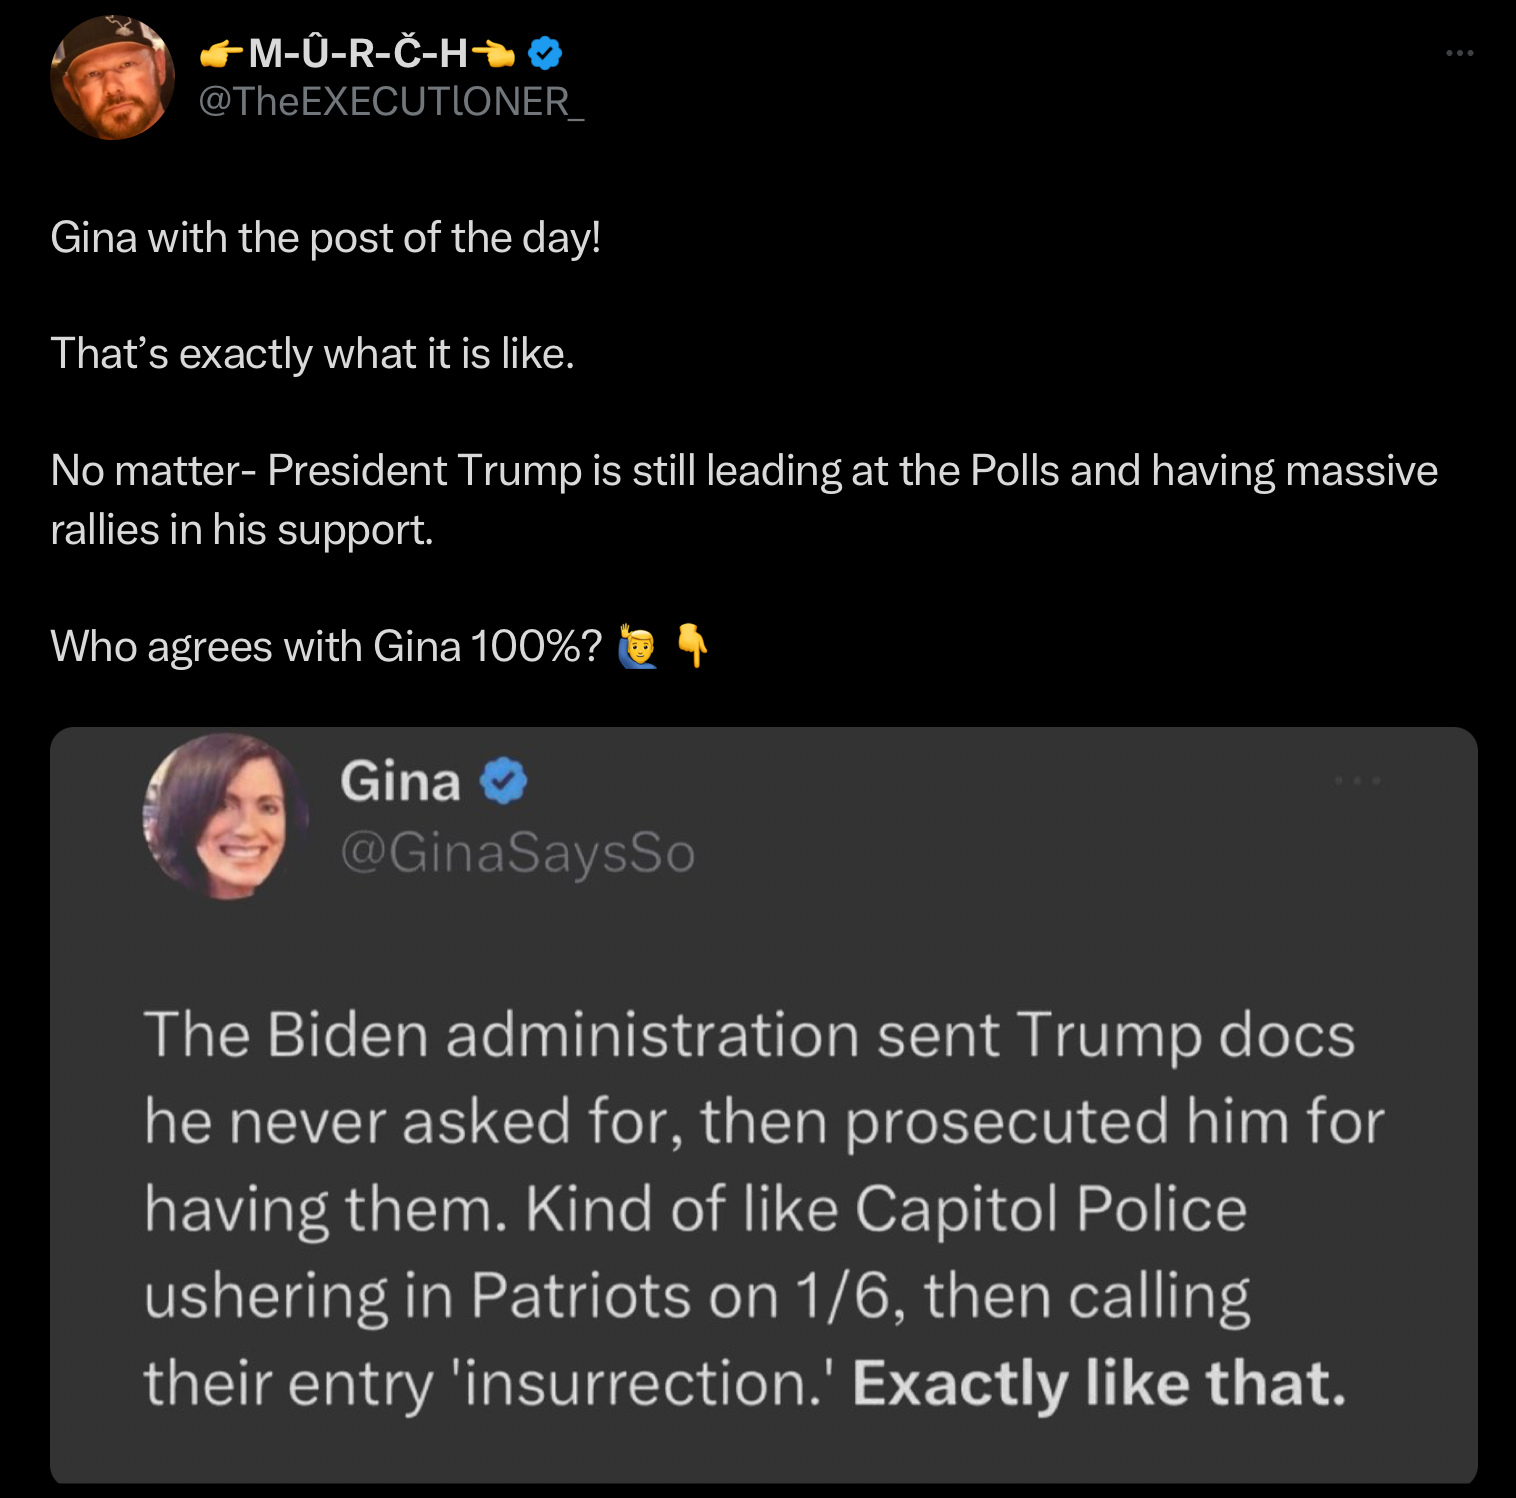The width and height of the screenshot is (1516, 1498).
Task: Click the 'That's exactly what it is like.' line
Action: (312, 354)
